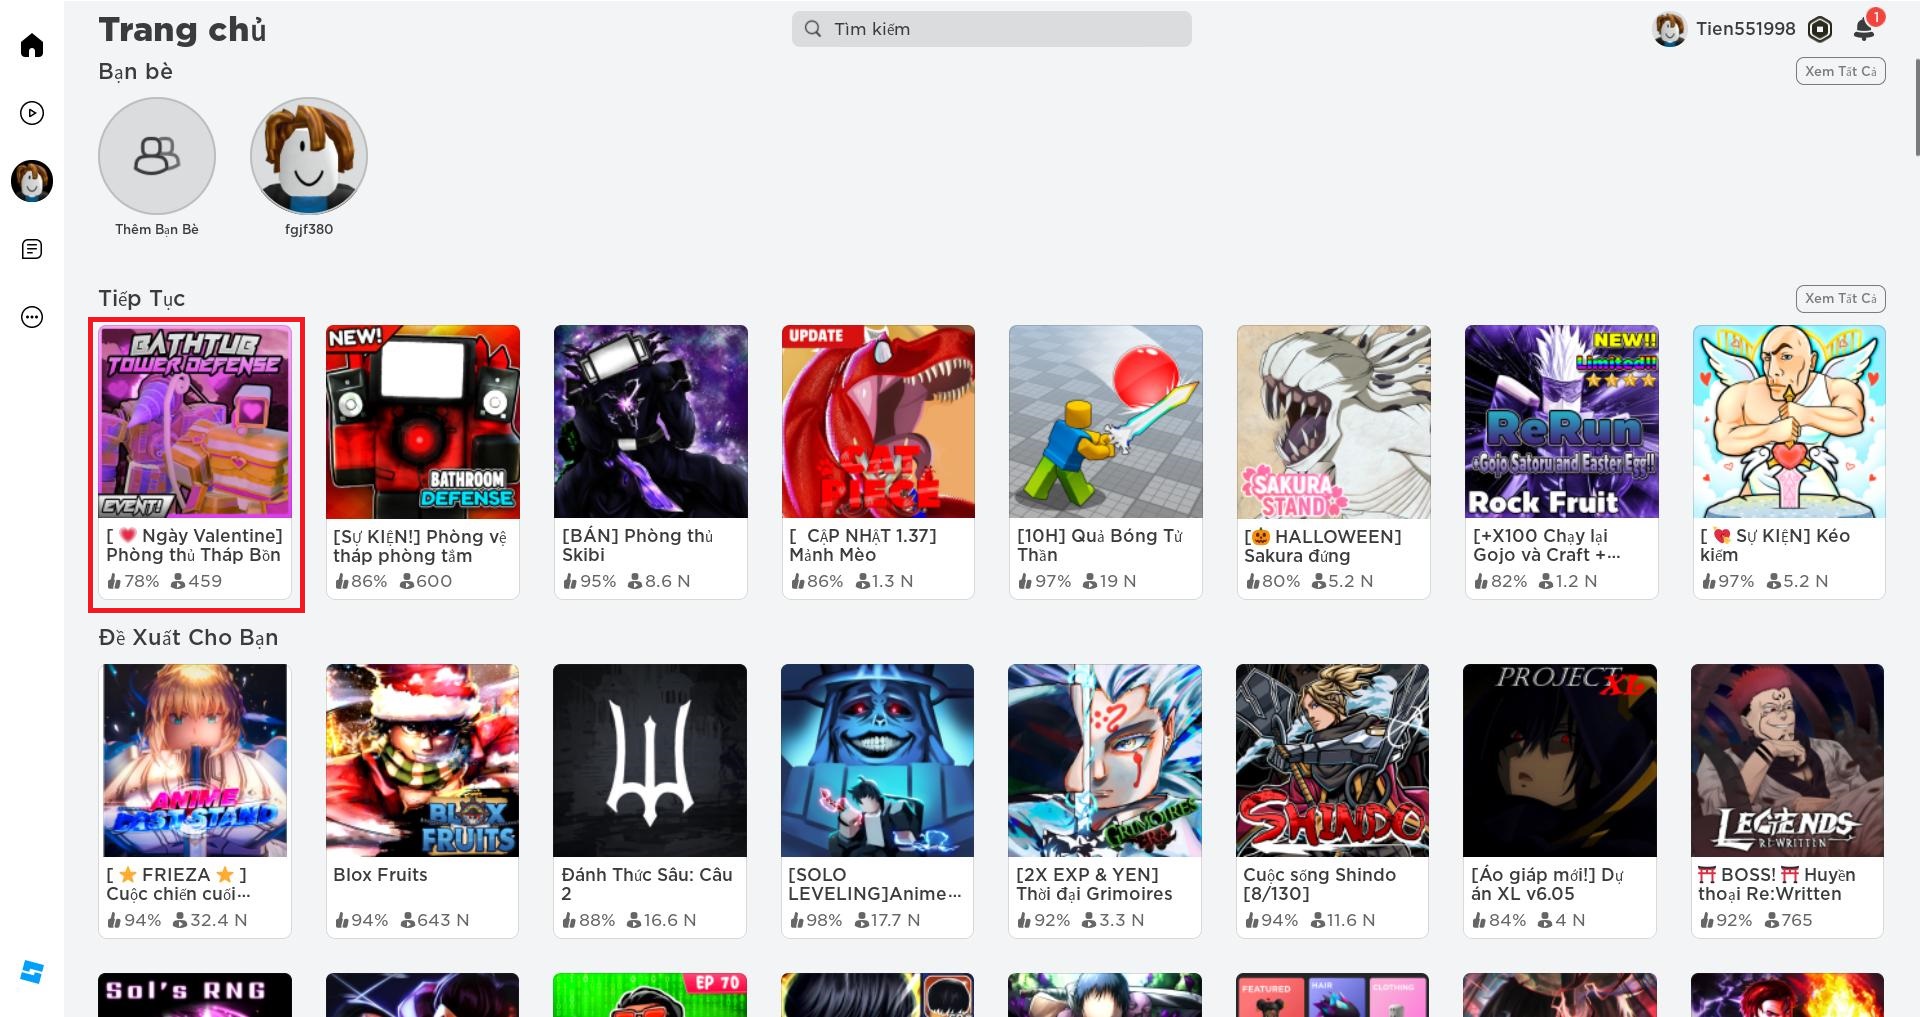
Task: Click the Thêm Bạn Bè label
Action: (x=157, y=229)
